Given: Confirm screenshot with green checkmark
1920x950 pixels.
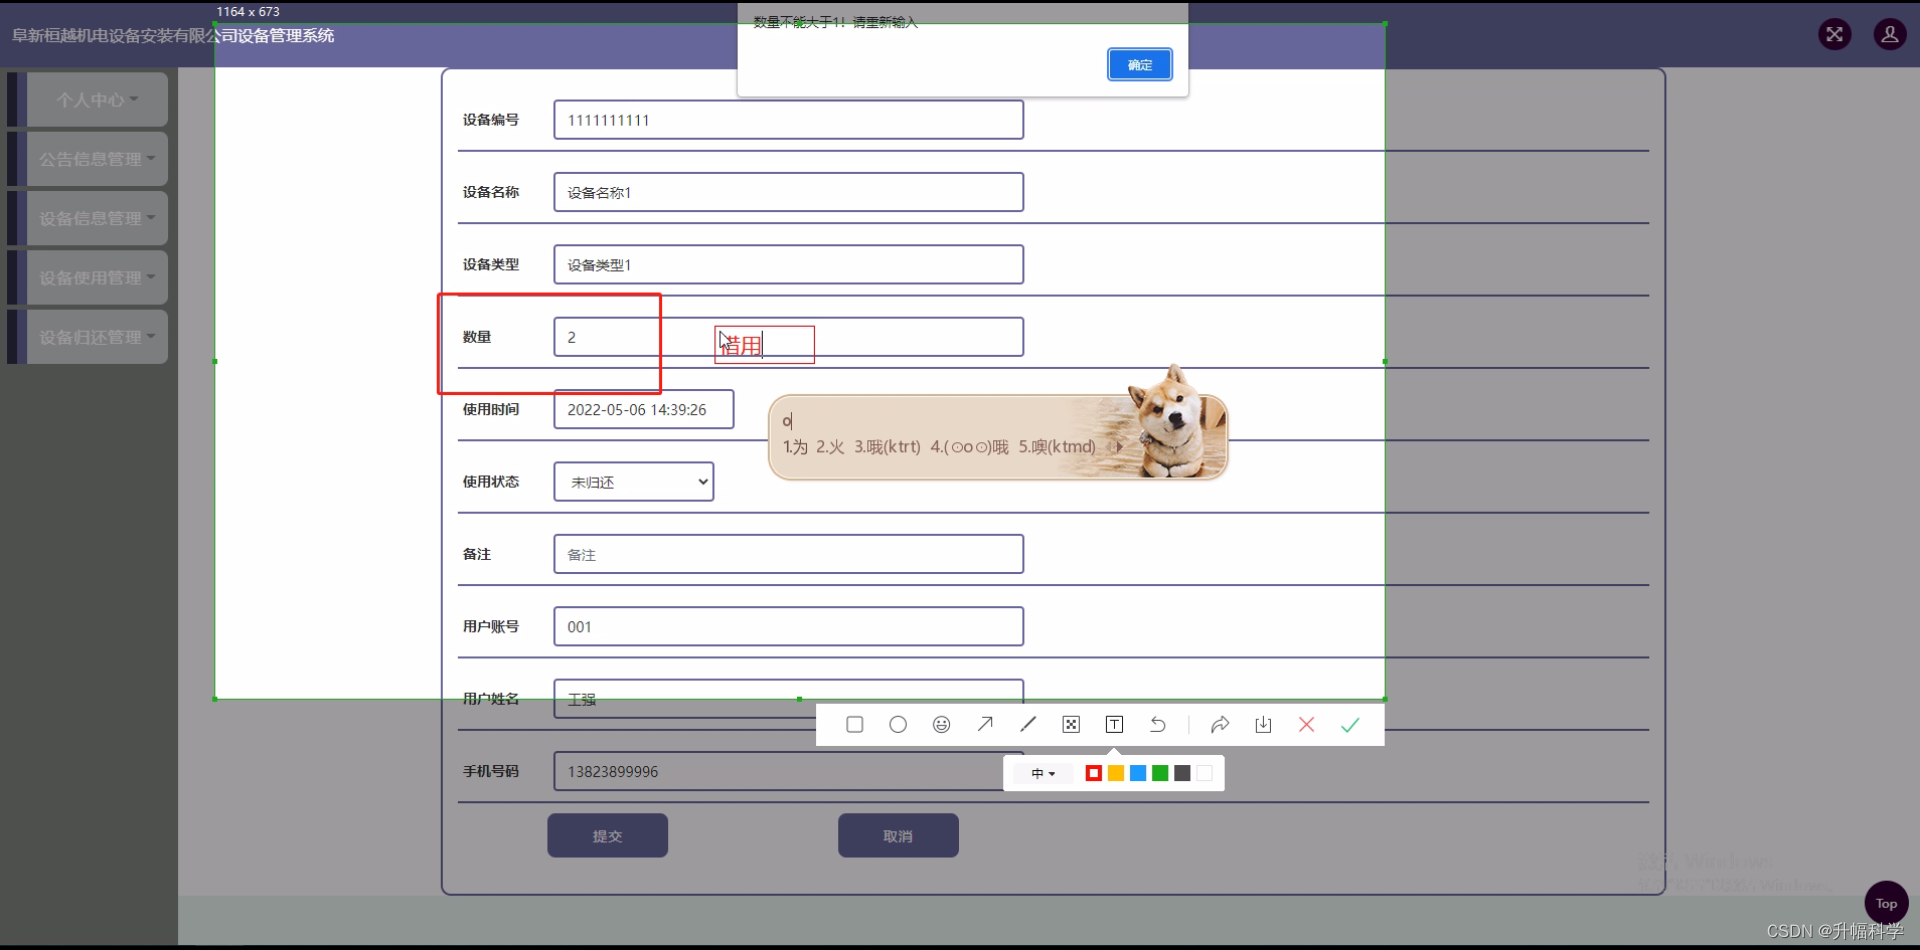Looking at the screenshot, I should coord(1350,724).
